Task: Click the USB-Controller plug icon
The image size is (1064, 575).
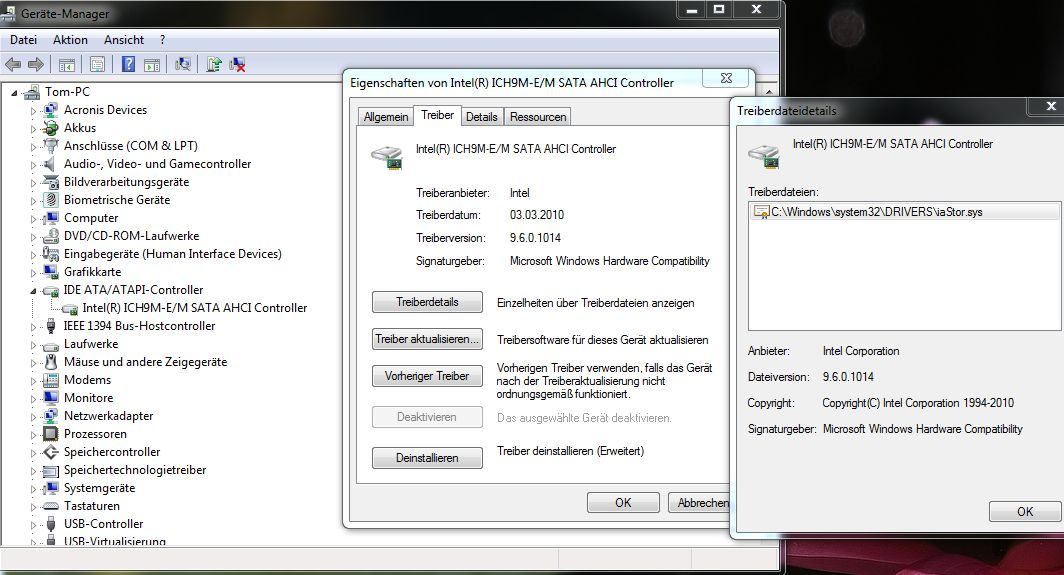Action: coord(50,524)
